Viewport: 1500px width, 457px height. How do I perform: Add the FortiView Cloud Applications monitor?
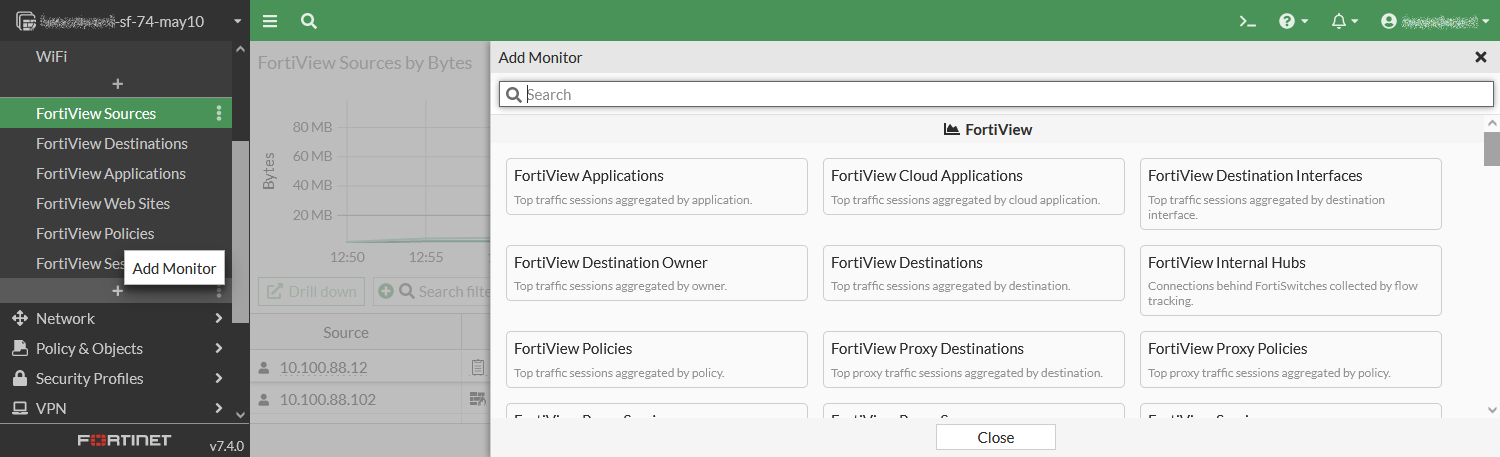tap(973, 186)
